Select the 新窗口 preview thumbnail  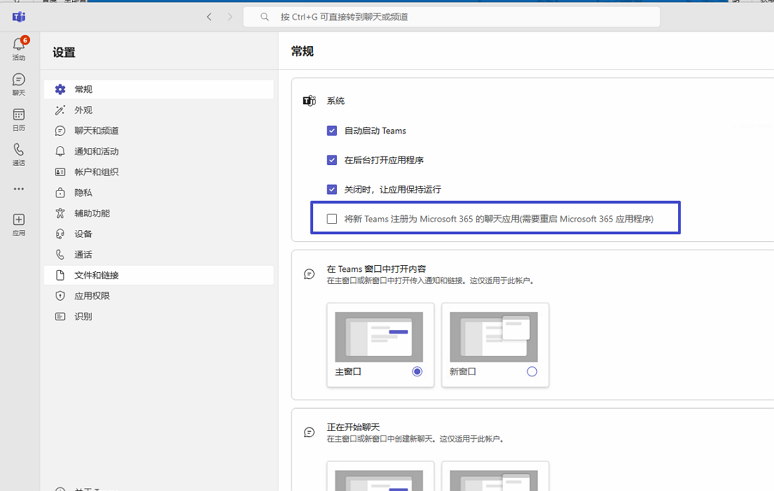pyautogui.click(x=494, y=337)
